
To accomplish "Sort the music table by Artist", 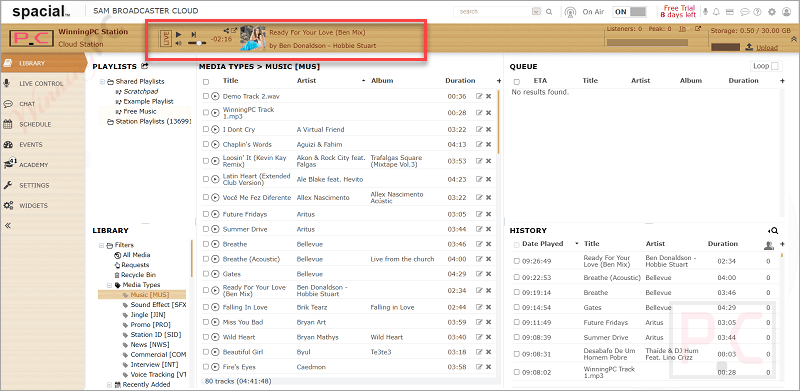I will pyautogui.click(x=306, y=81).
